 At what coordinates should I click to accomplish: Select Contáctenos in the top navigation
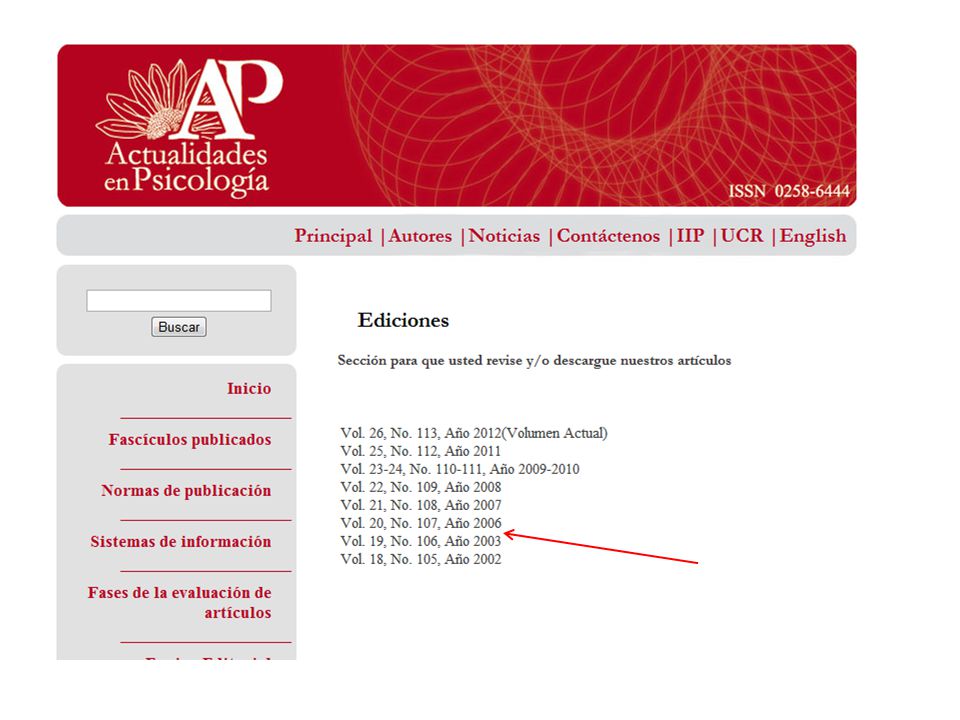tap(609, 236)
